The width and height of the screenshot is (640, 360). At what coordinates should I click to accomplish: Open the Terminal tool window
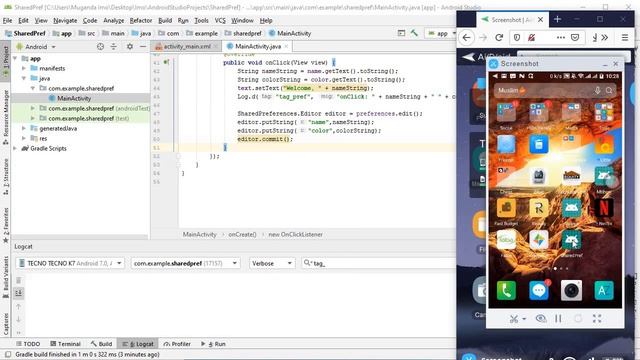[x=65, y=344]
